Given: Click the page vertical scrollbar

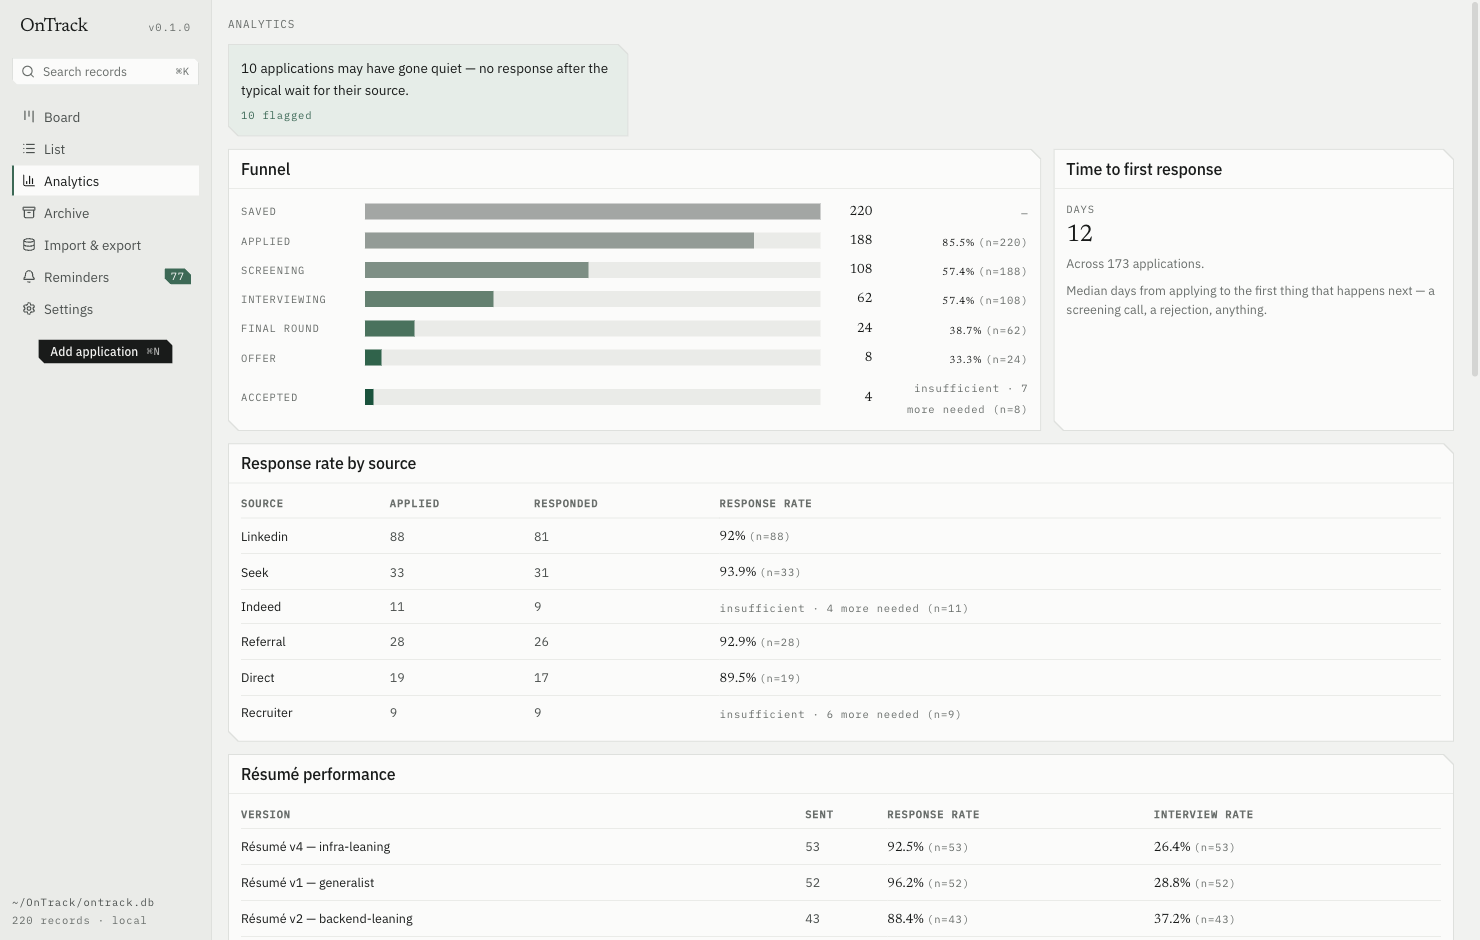Looking at the screenshot, I should point(1475,190).
